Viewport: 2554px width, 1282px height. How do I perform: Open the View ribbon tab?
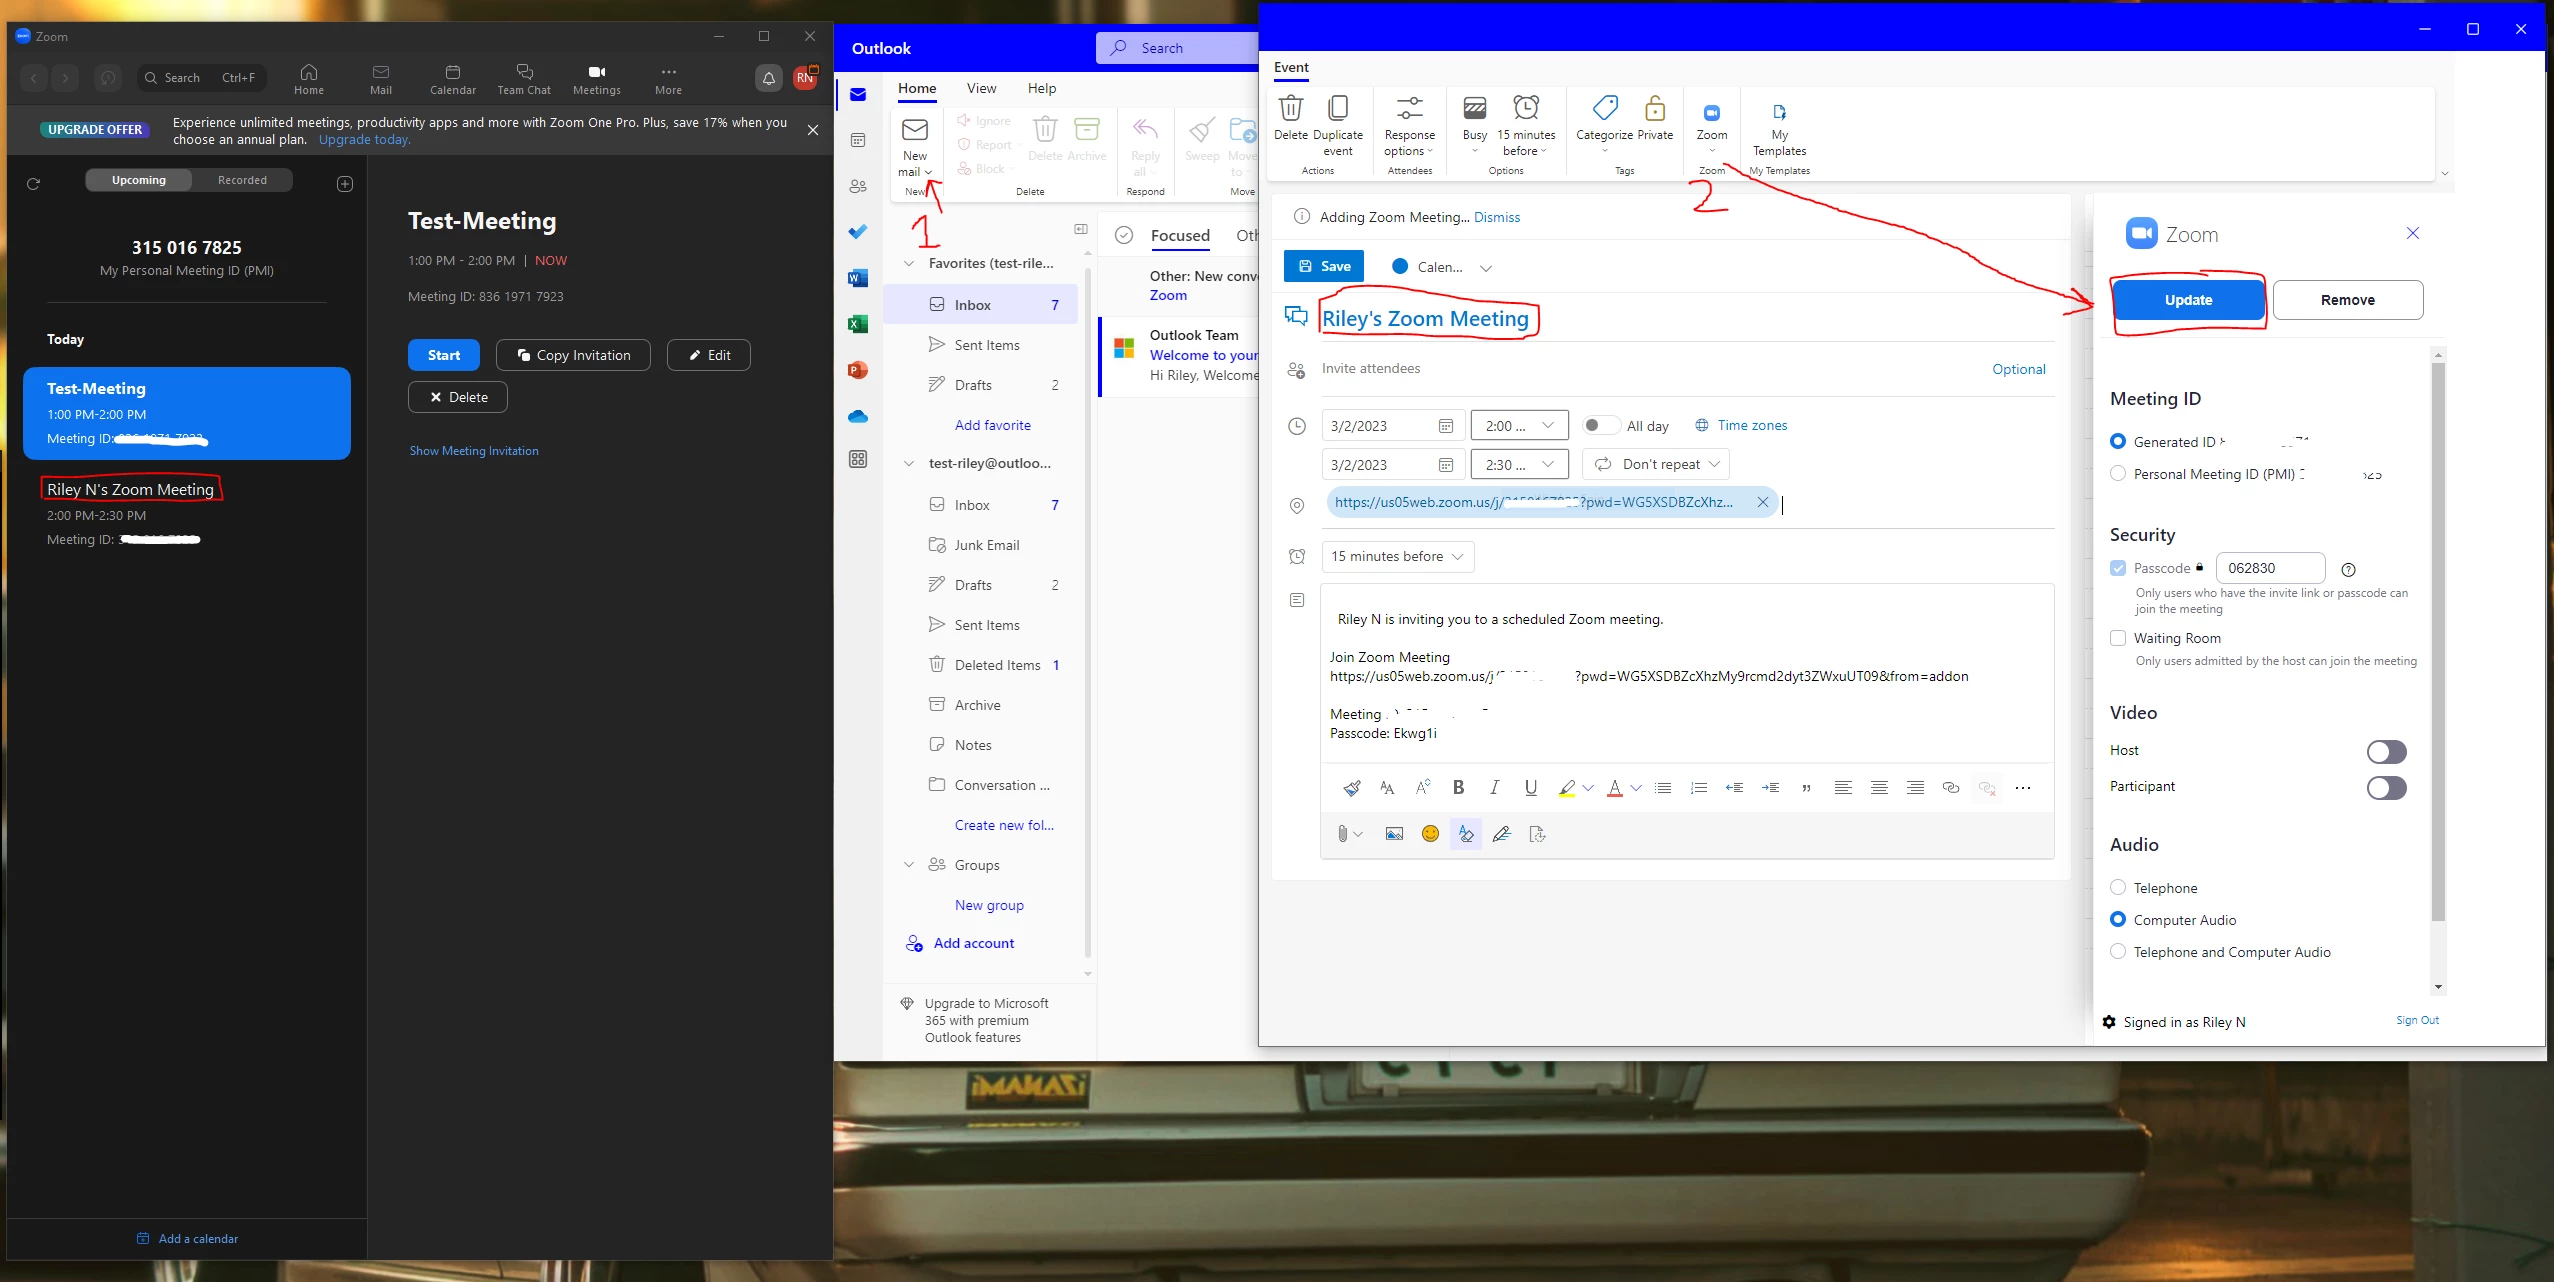[981, 88]
